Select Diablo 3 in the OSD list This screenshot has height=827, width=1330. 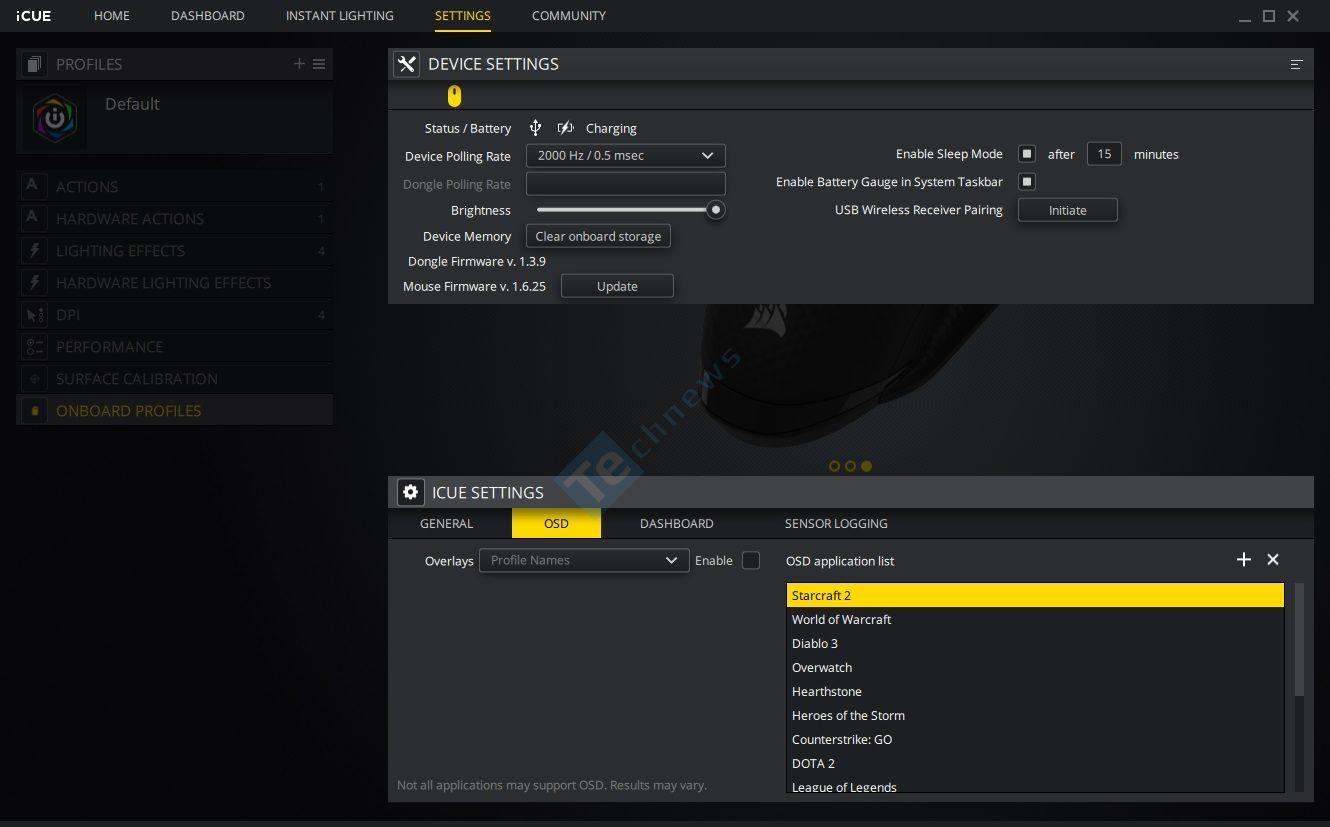pyautogui.click(x=1035, y=643)
